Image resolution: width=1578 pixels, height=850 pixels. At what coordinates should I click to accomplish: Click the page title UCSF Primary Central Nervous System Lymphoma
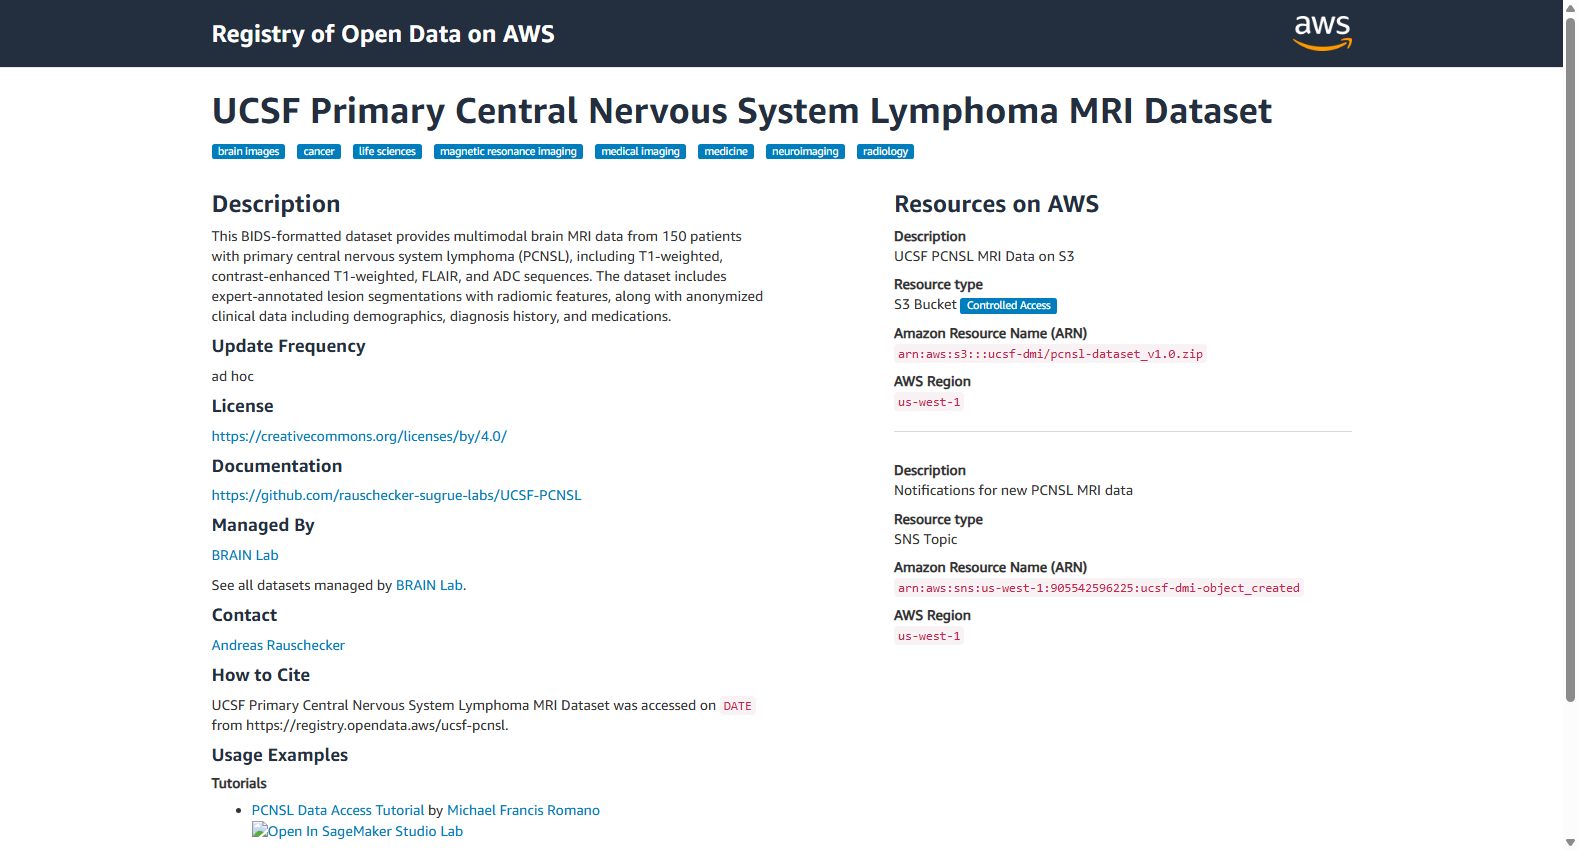pyautogui.click(x=742, y=110)
